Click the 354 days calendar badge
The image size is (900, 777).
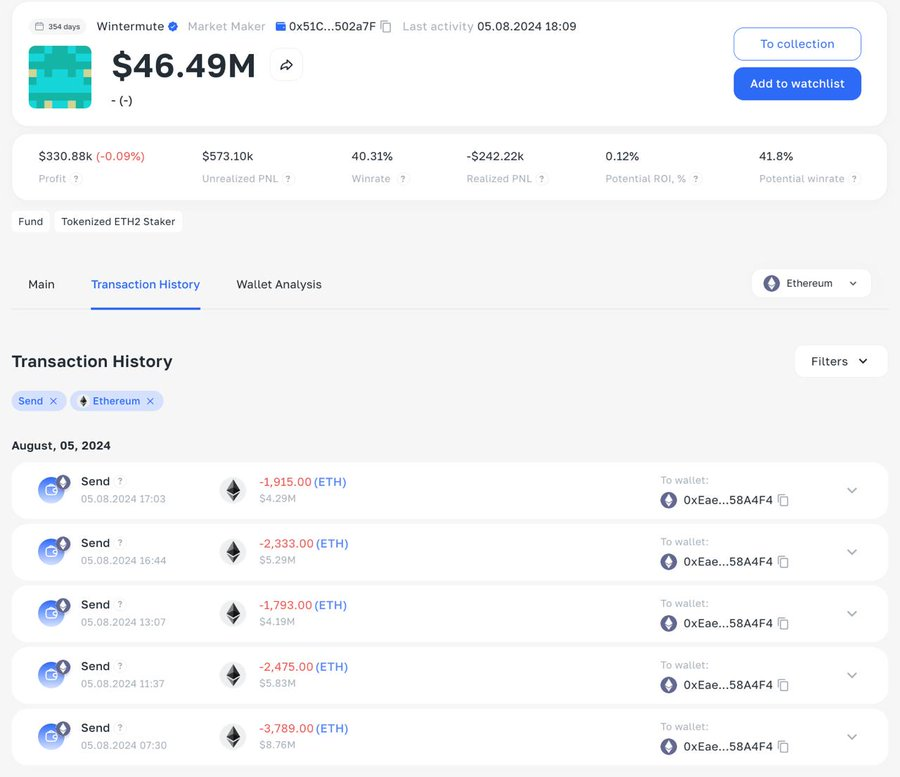[57, 26]
